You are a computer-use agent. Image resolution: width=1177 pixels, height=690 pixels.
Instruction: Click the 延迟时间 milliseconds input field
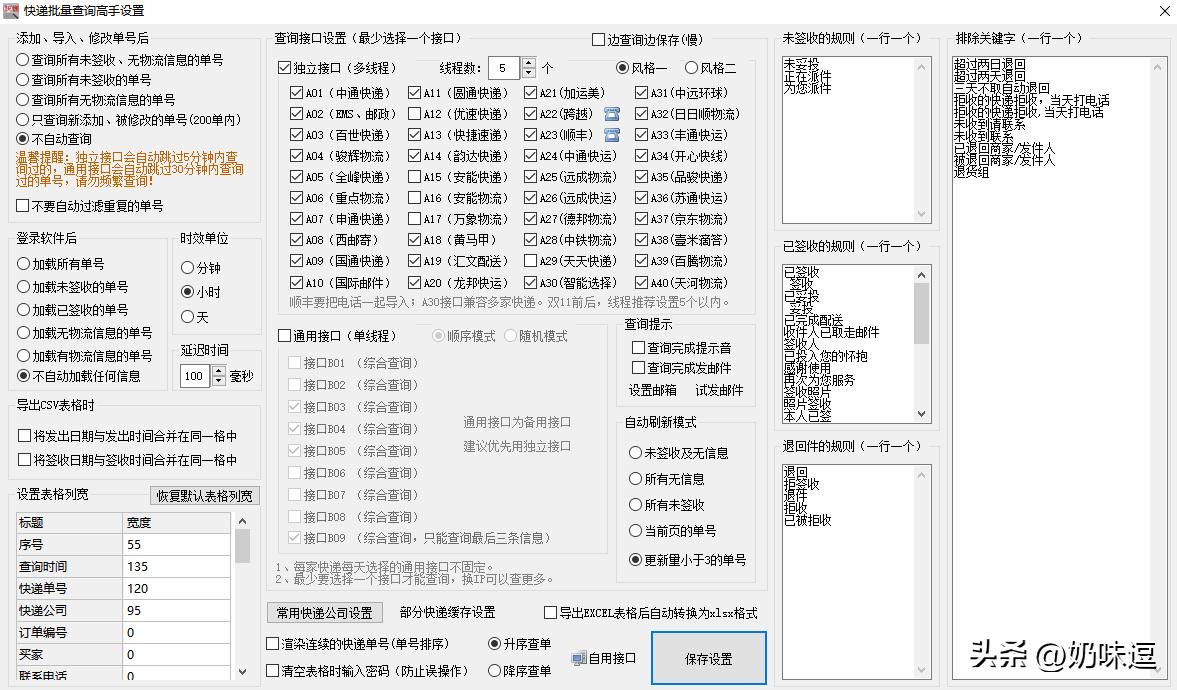[196, 376]
